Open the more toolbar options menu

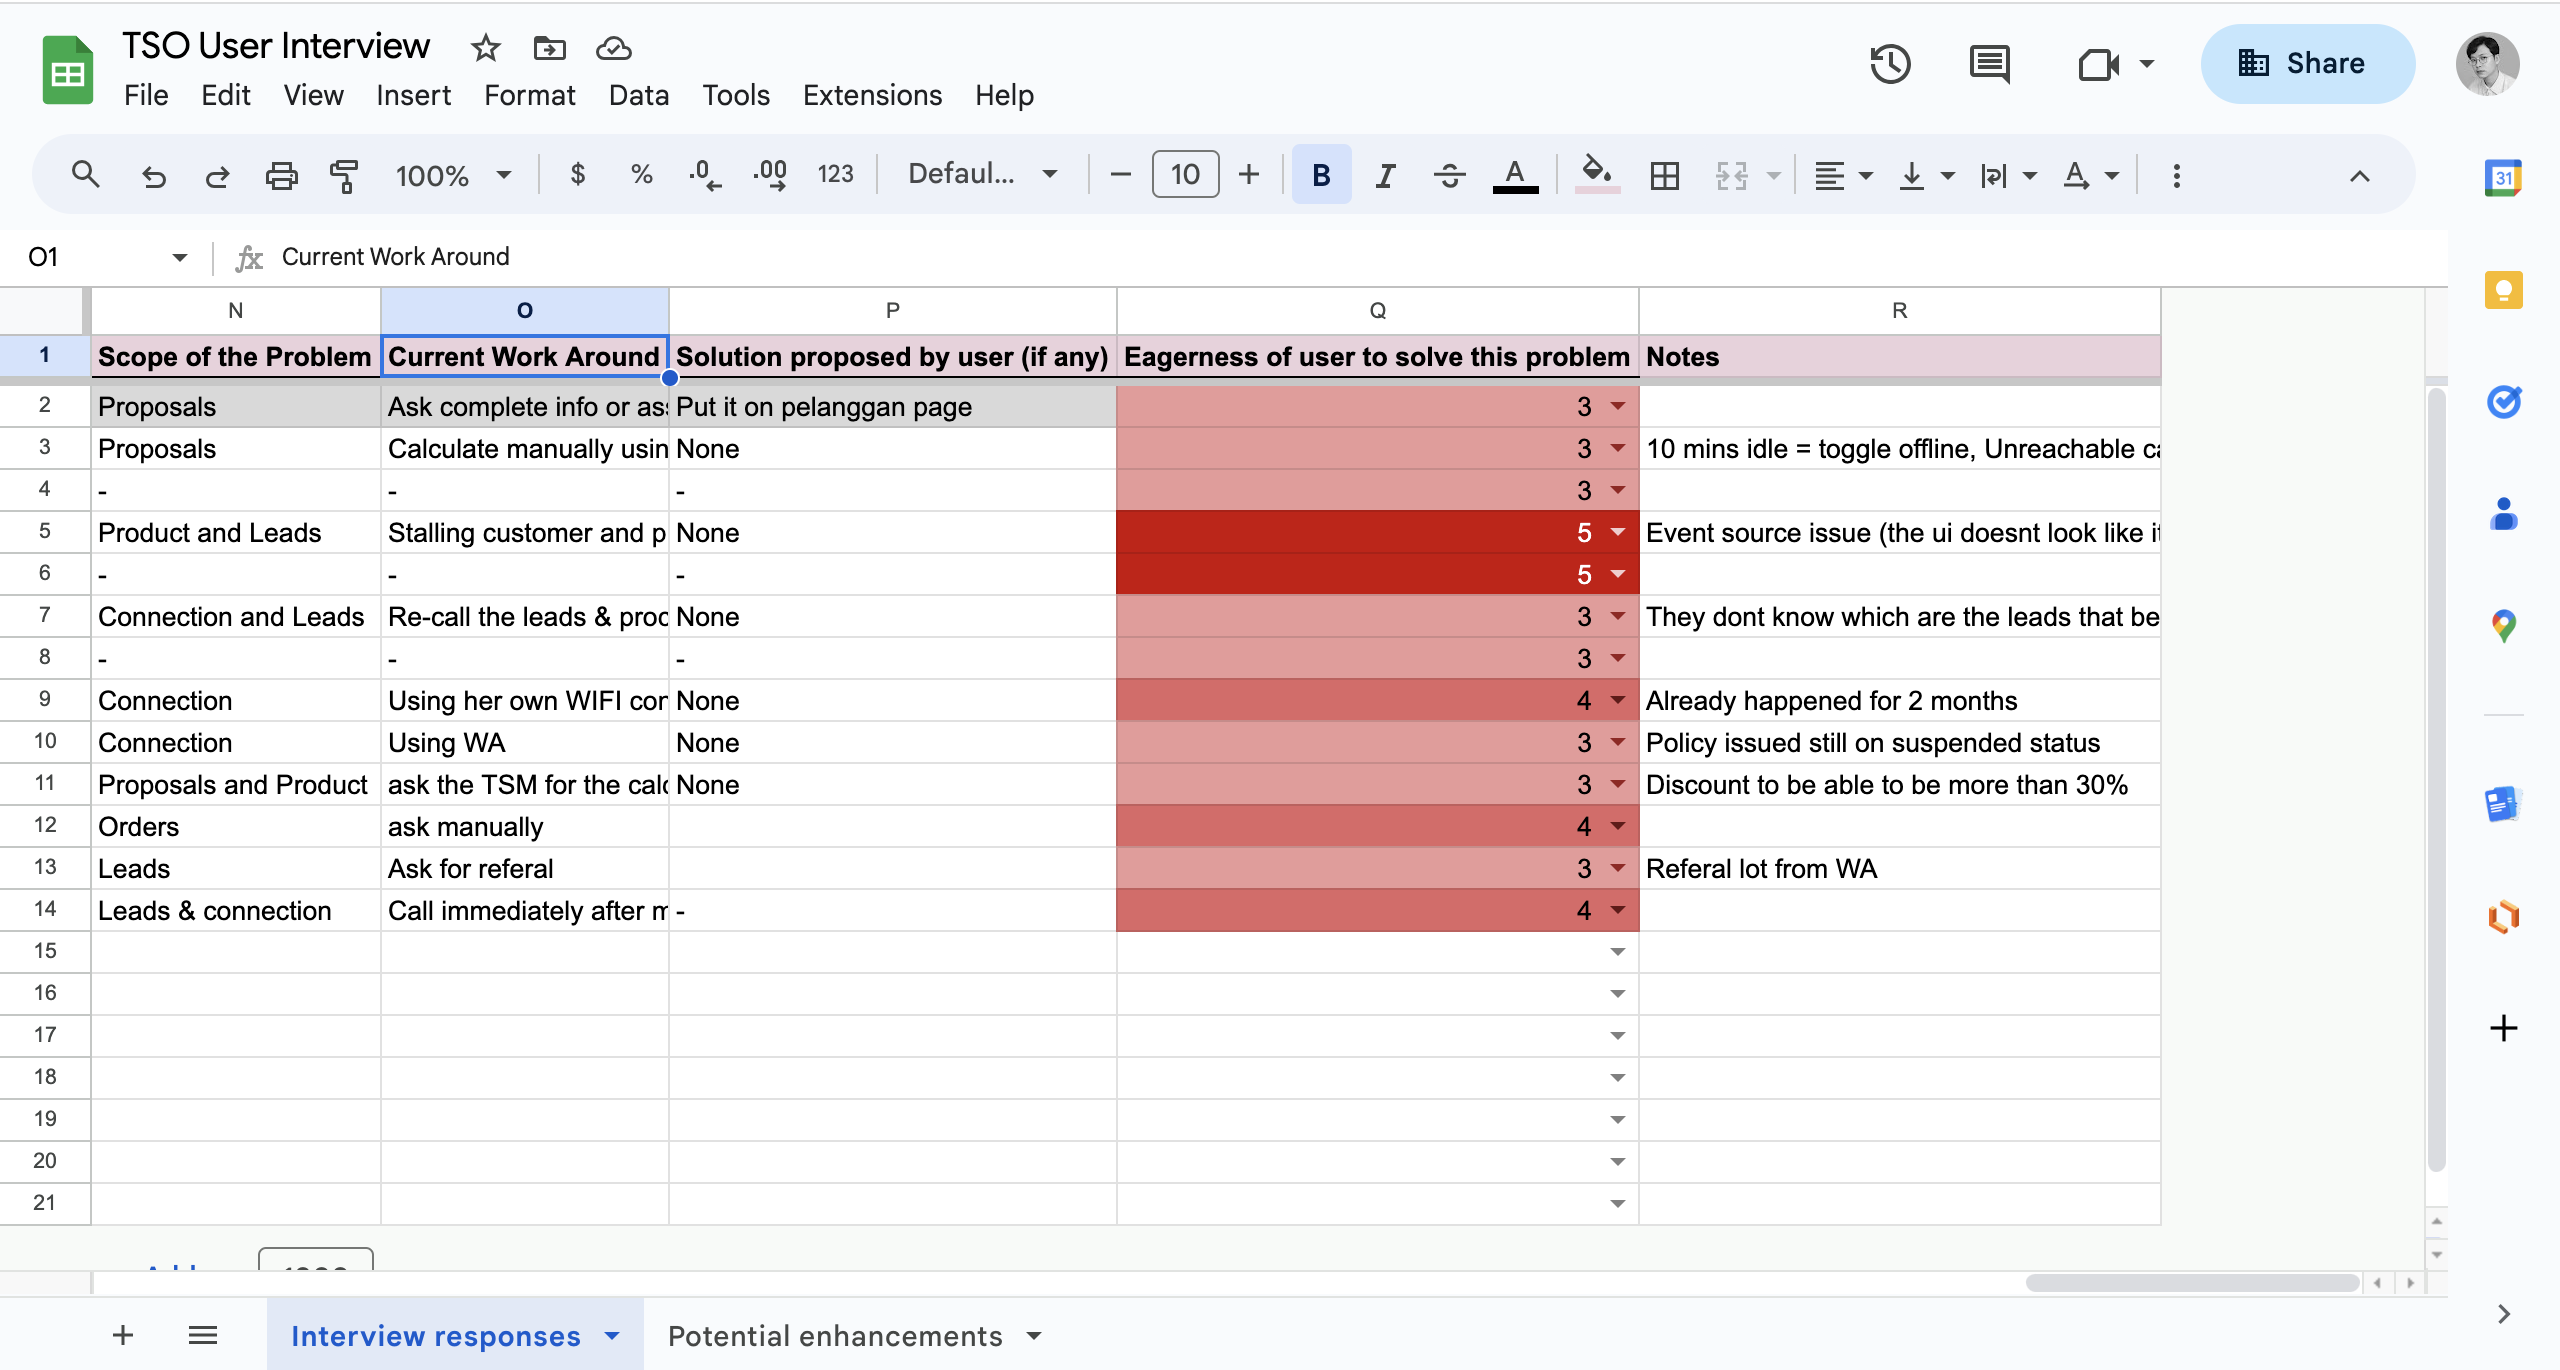[2176, 176]
